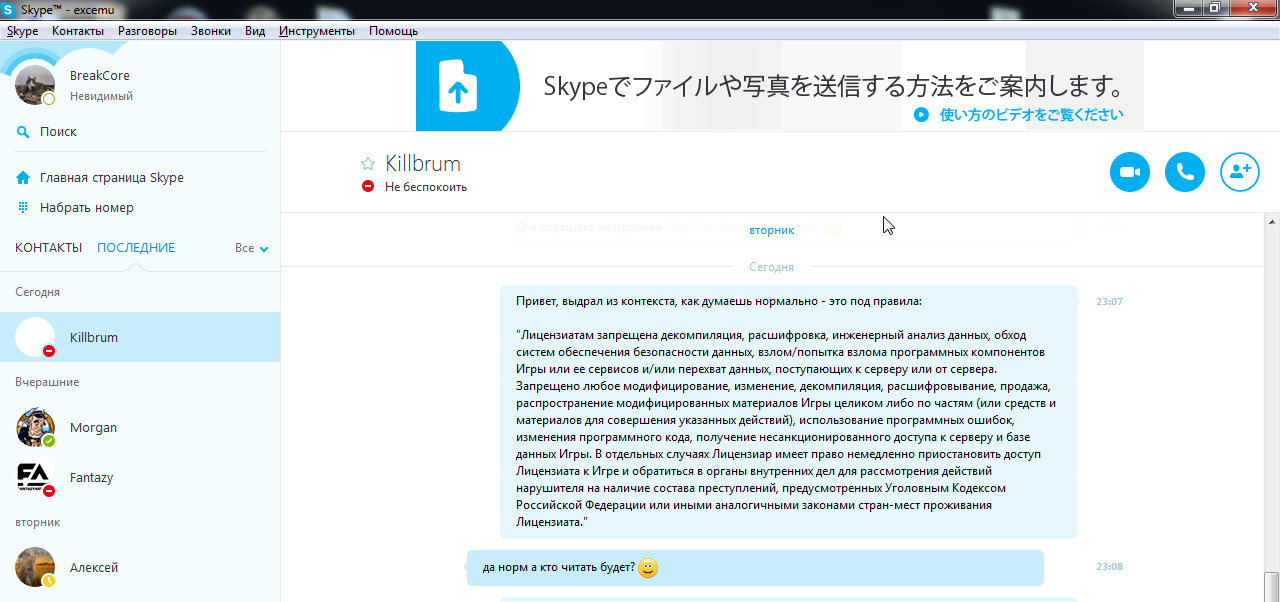Image resolution: width=1280 pixels, height=602 pixels.
Task: Click the file upload banner icon
Action: [x=458, y=85]
